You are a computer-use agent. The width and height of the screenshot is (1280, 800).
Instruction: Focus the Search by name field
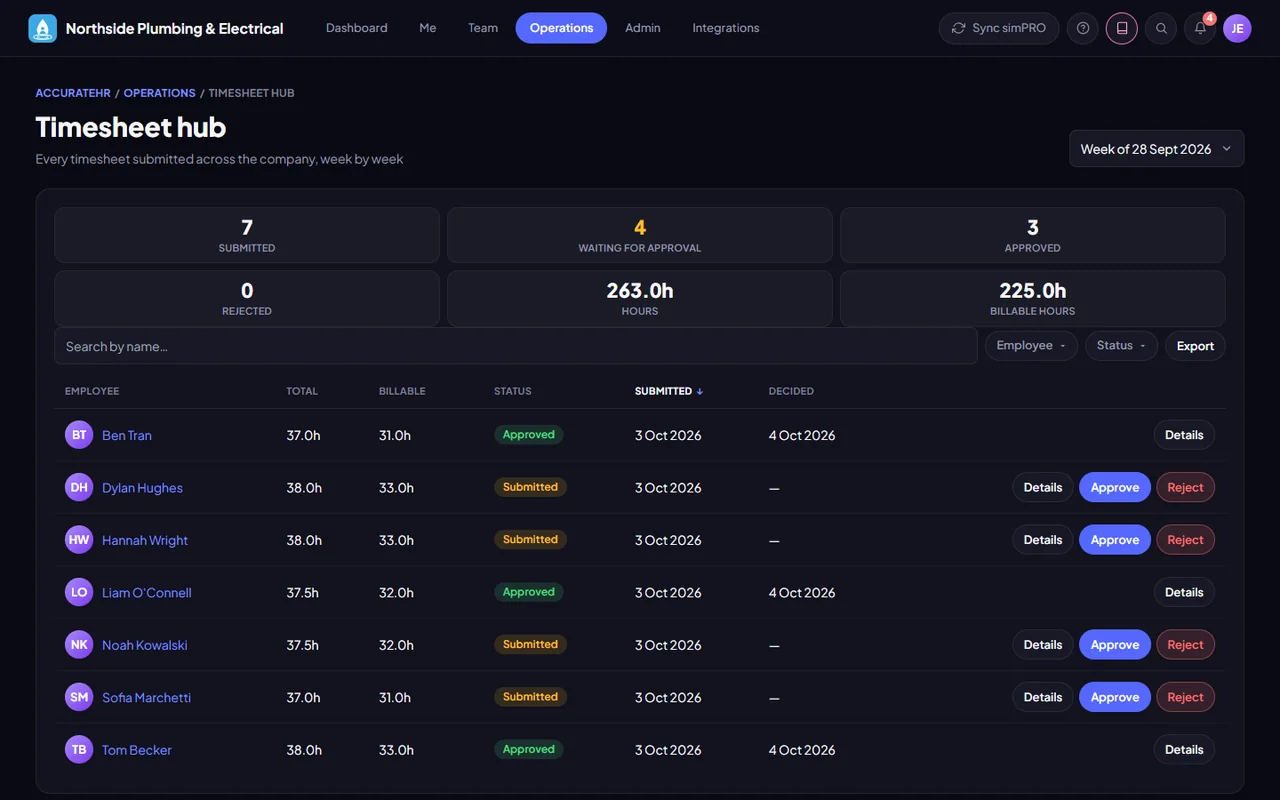click(x=516, y=346)
